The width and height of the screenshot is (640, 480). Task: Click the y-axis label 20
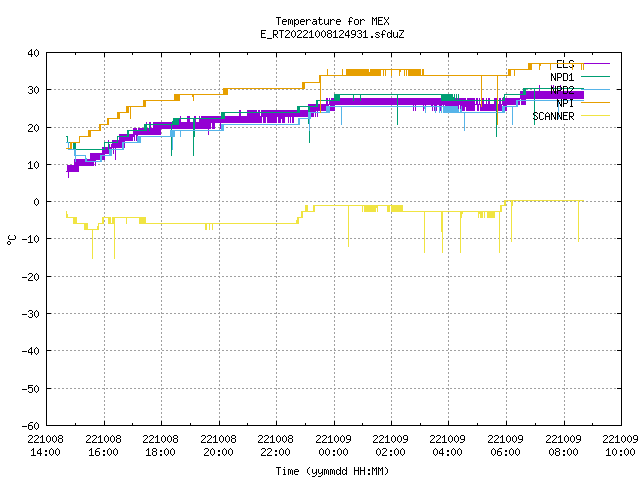pyautogui.click(x=33, y=128)
